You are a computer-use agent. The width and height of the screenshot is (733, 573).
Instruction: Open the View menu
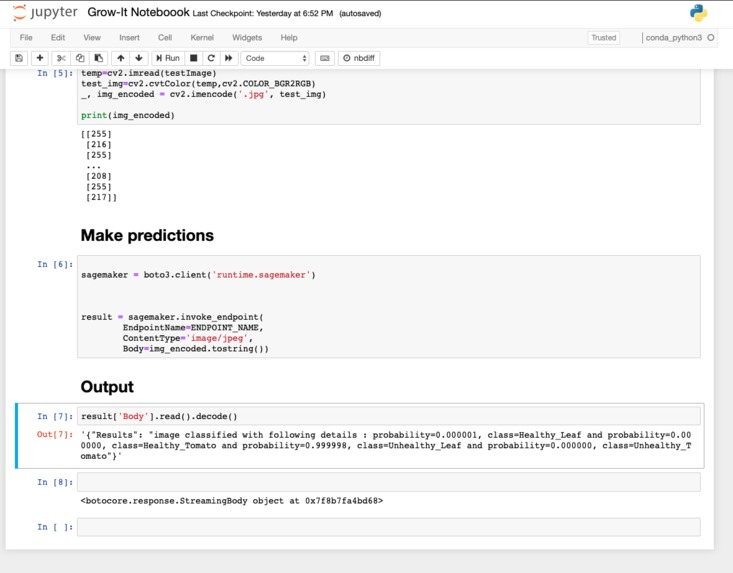click(92, 37)
